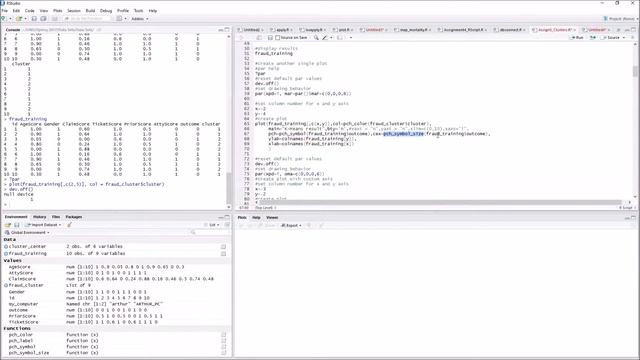Open workspace panes layout icon
Viewport: 640px width, 360px height.
point(119,19)
